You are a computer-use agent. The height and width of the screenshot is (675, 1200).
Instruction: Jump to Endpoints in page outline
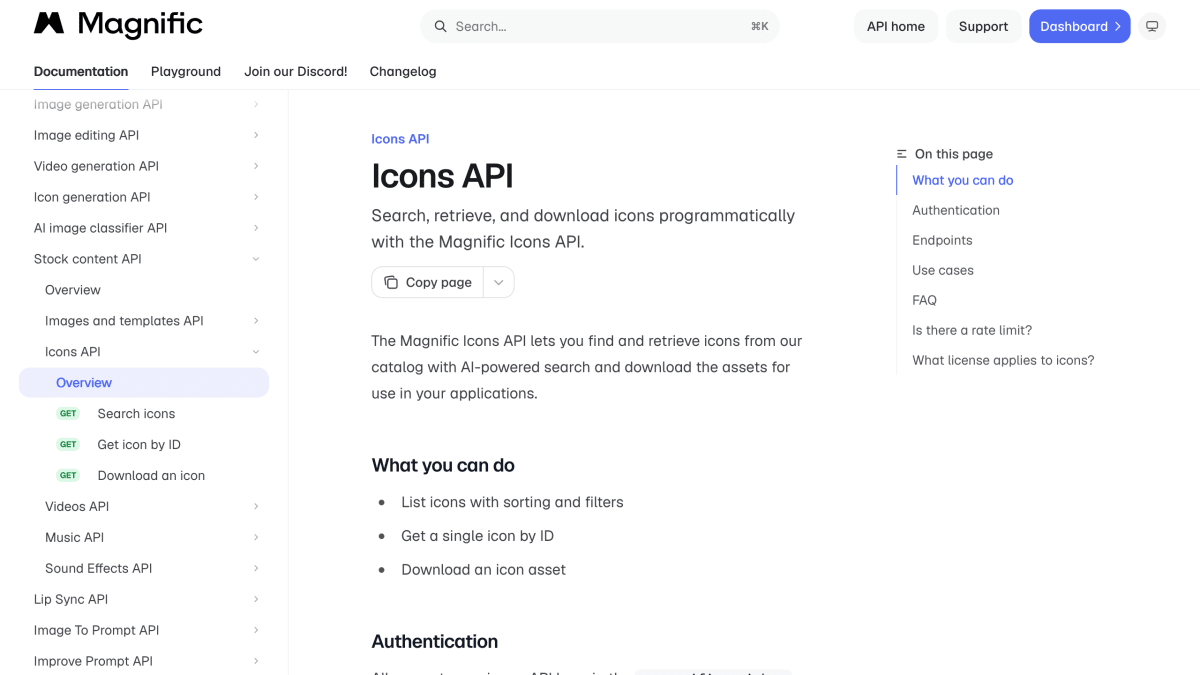[x=942, y=240]
